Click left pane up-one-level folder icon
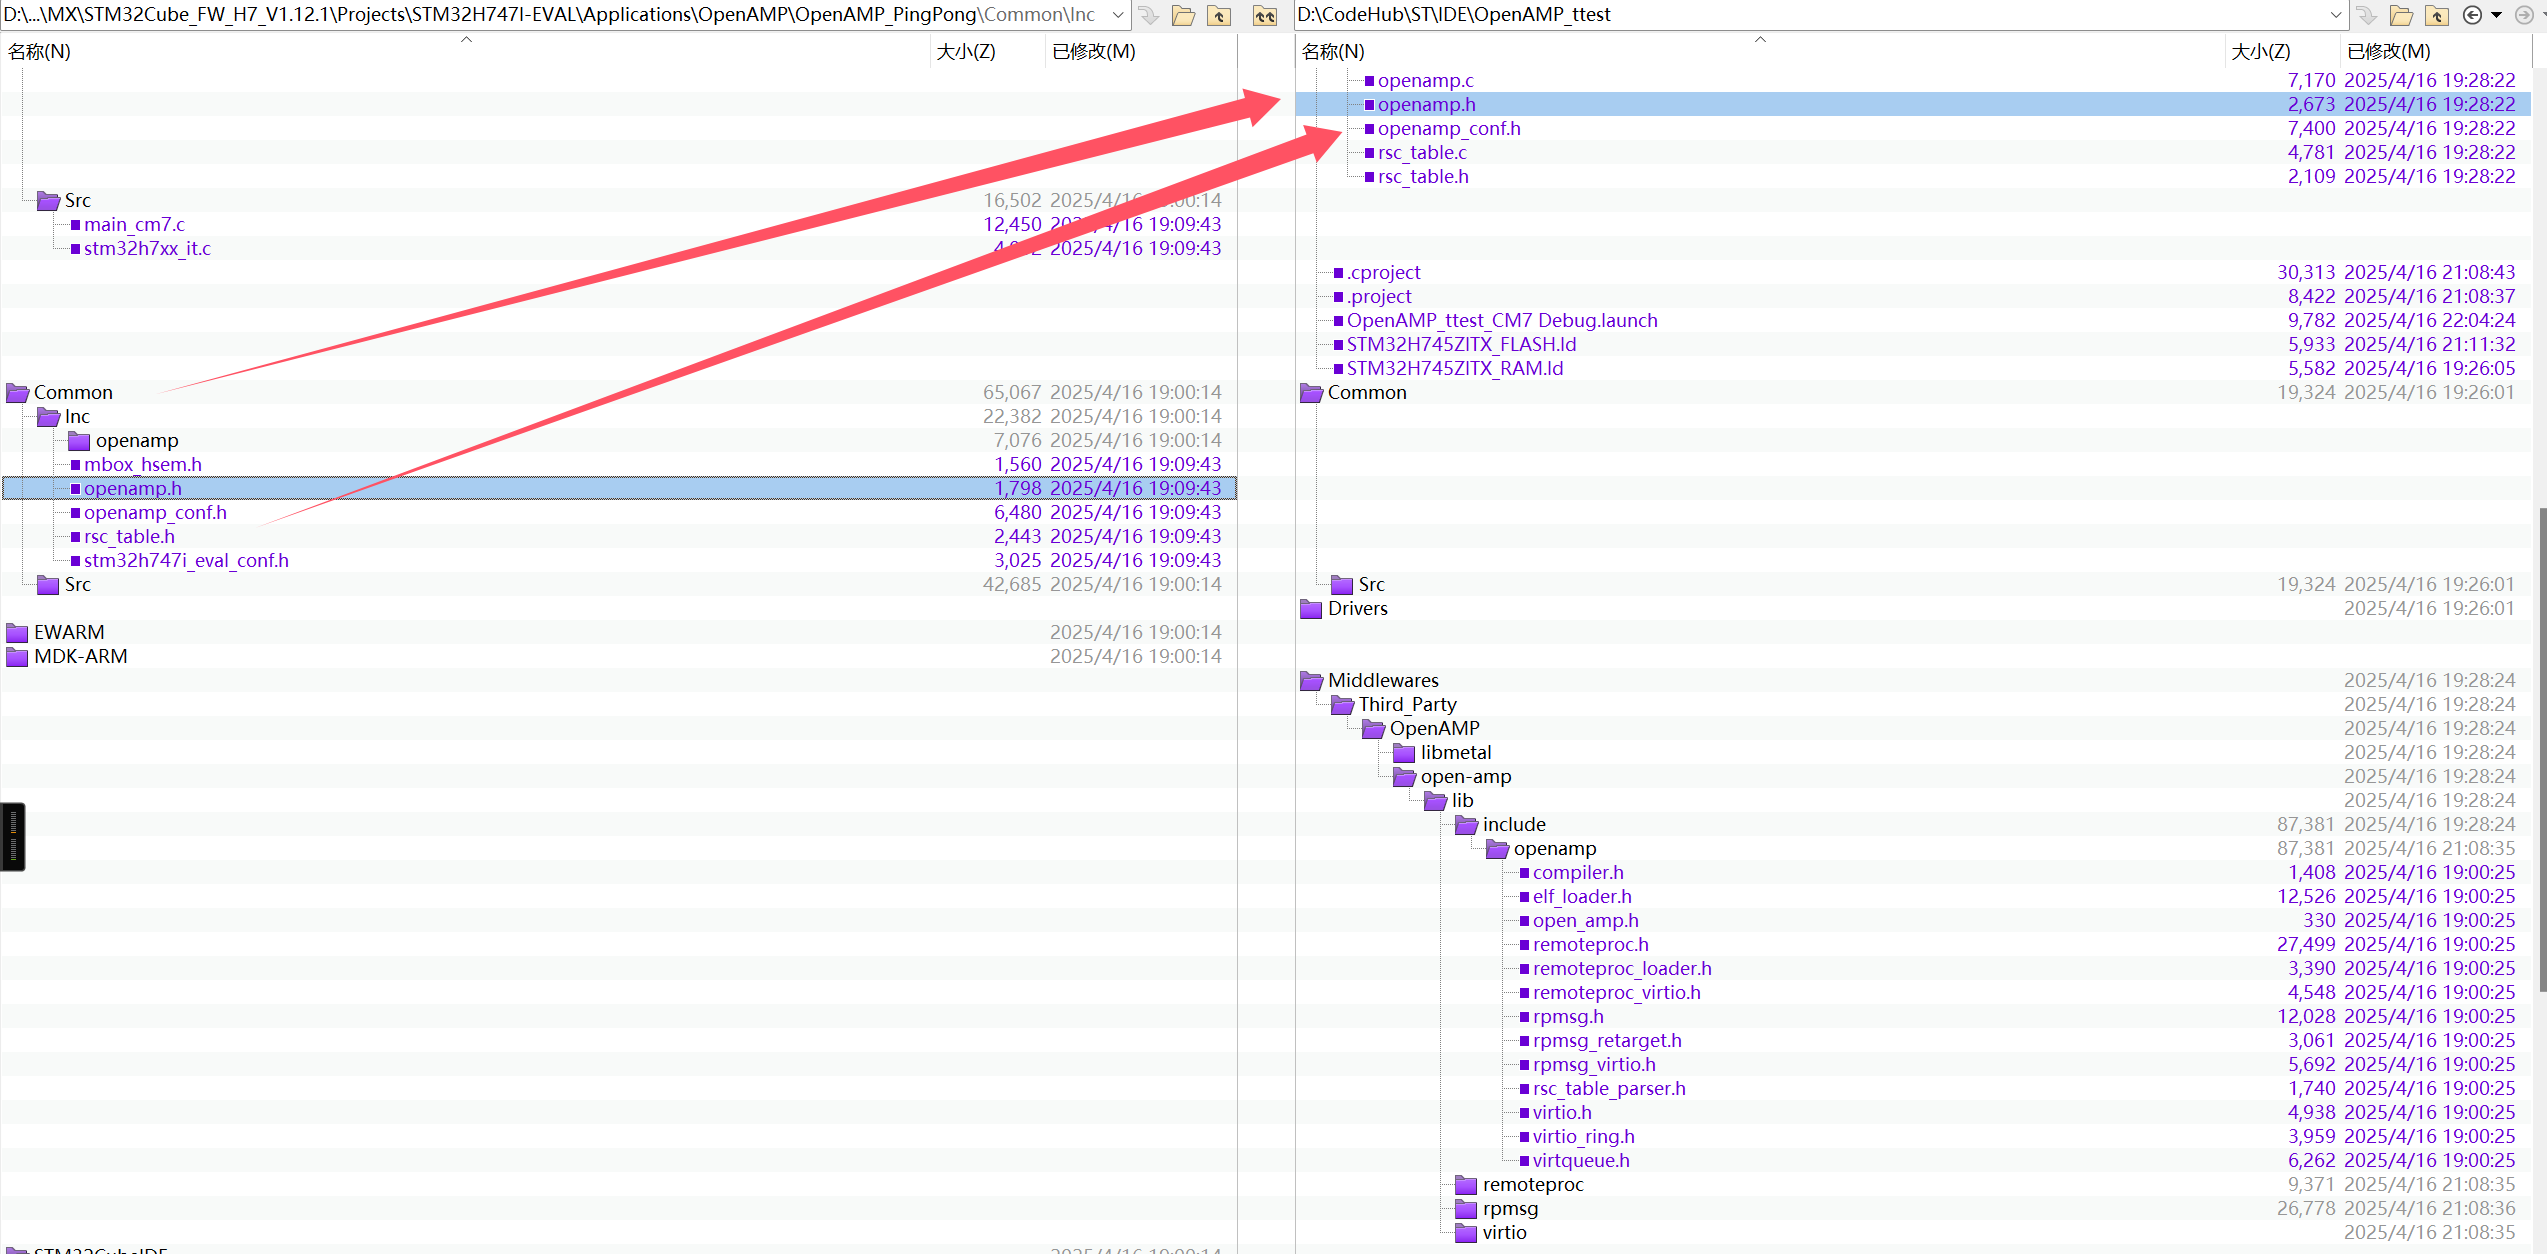2547x1254 pixels. point(1219,15)
